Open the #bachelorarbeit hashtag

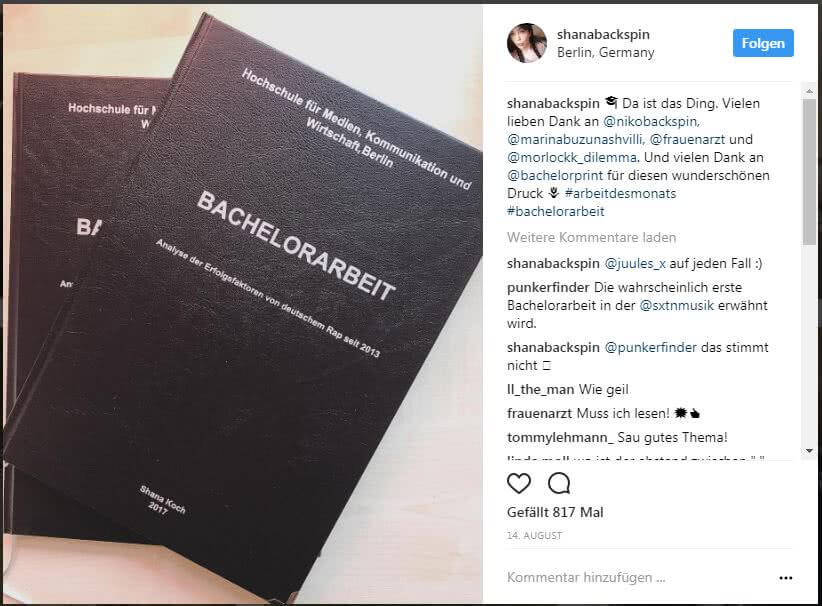click(556, 211)
